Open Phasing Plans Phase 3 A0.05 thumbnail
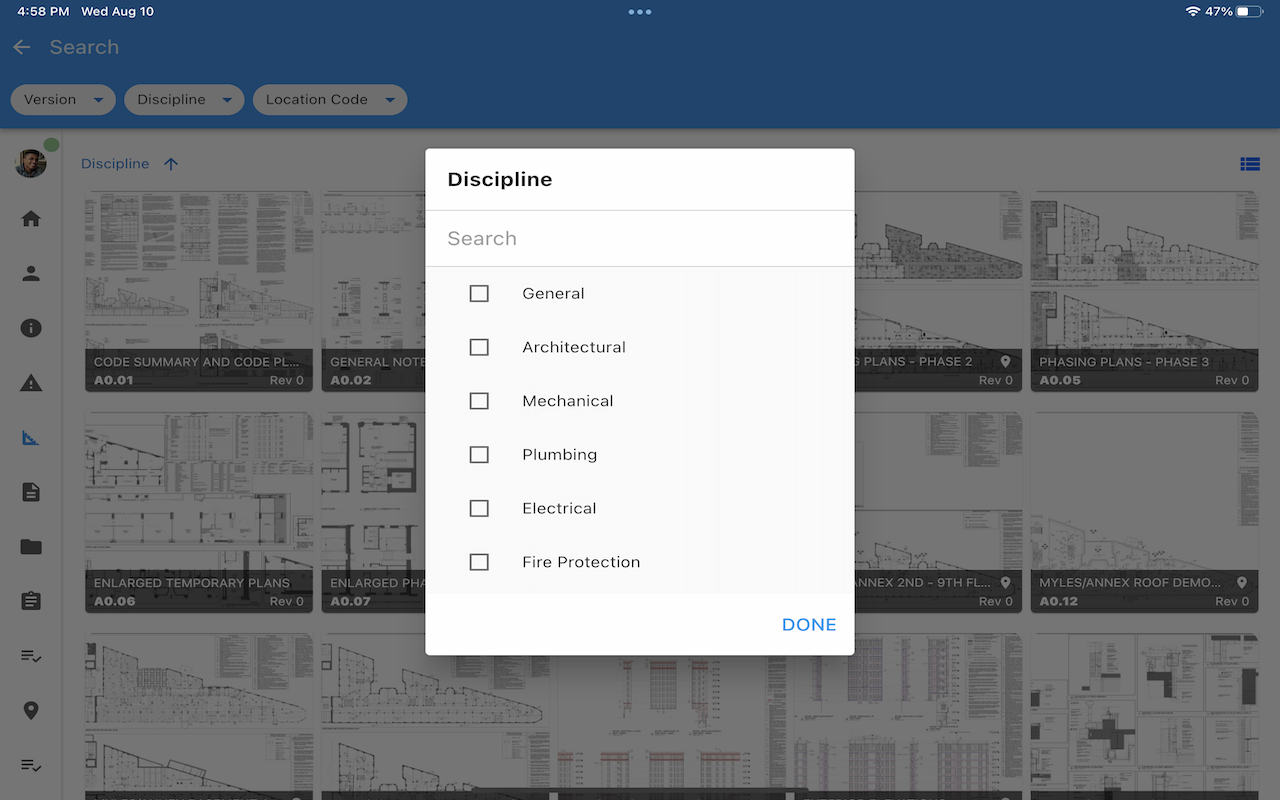Image resolution: width=1280 pixels, height=800 pixels. 1144,291
